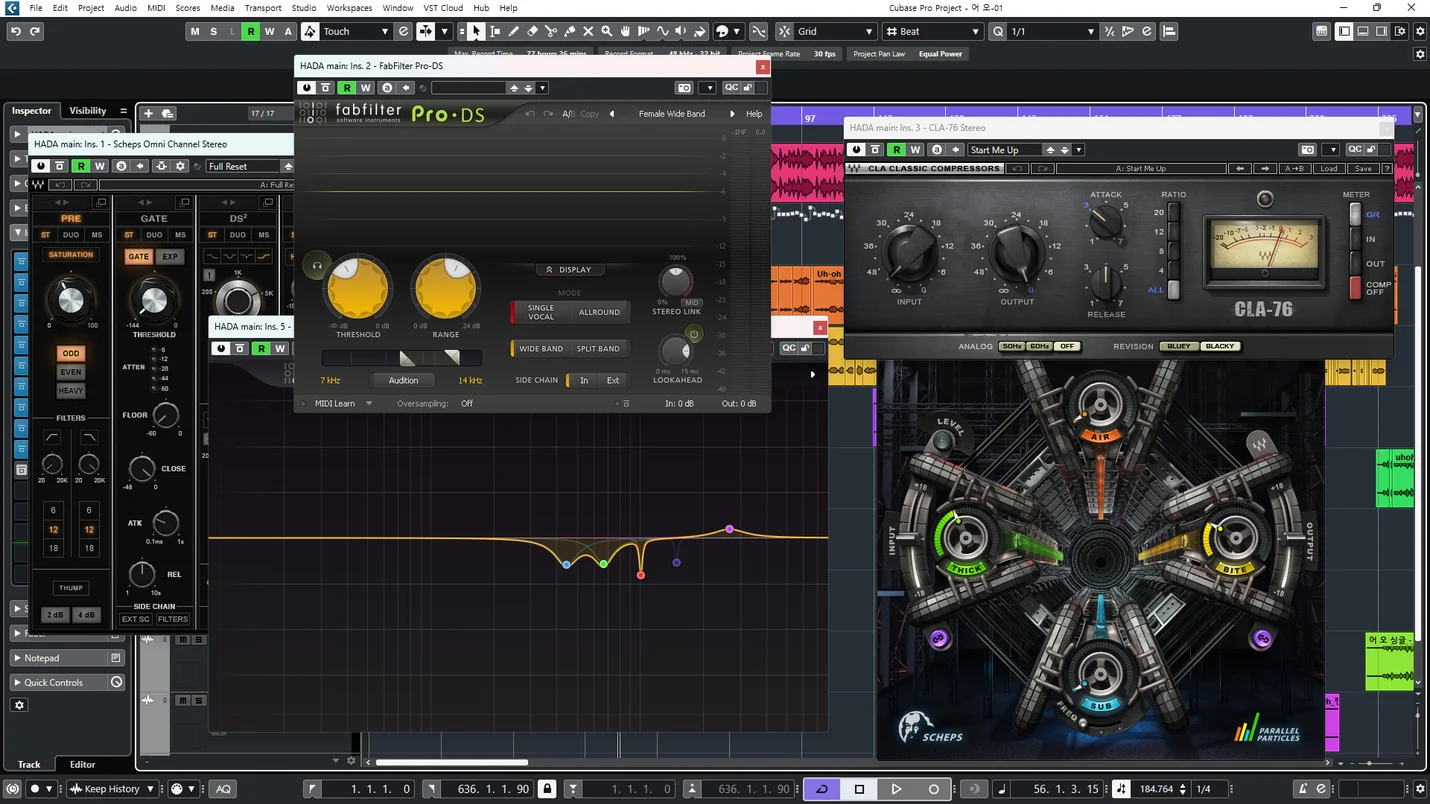Select BLACKY revision on CLA-76
Screen dimensions: 1430x804
1220,346
